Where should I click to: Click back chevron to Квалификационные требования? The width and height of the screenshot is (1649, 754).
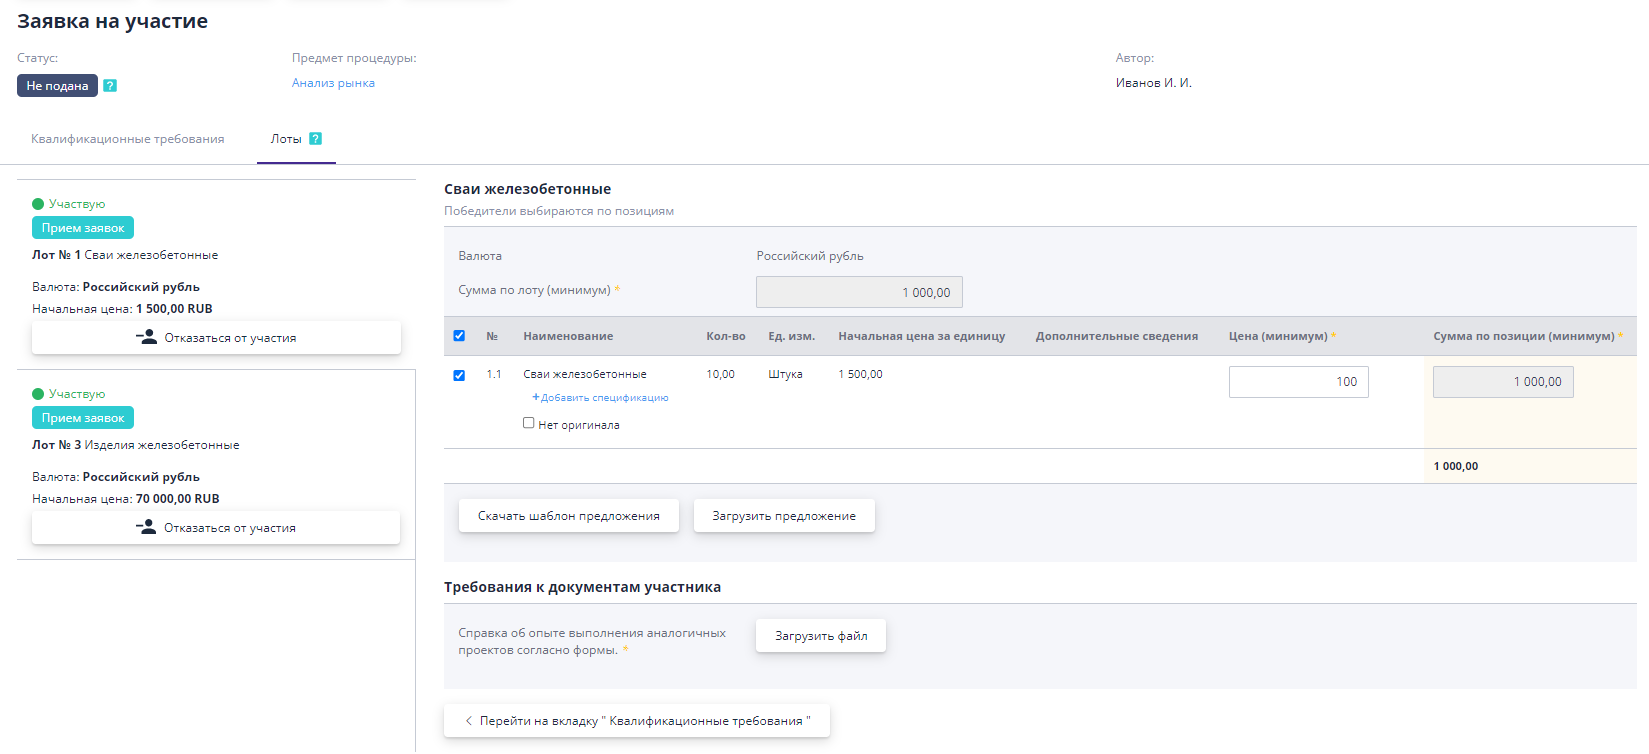click(469, 721)
